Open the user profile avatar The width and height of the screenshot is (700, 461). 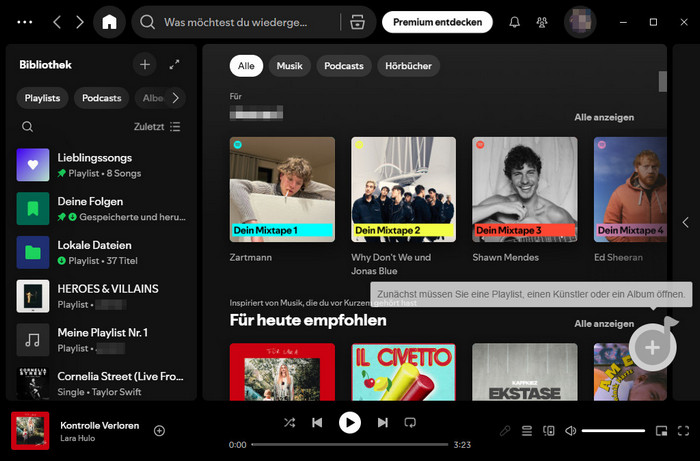pyautogui.click(x=580, y=22)
